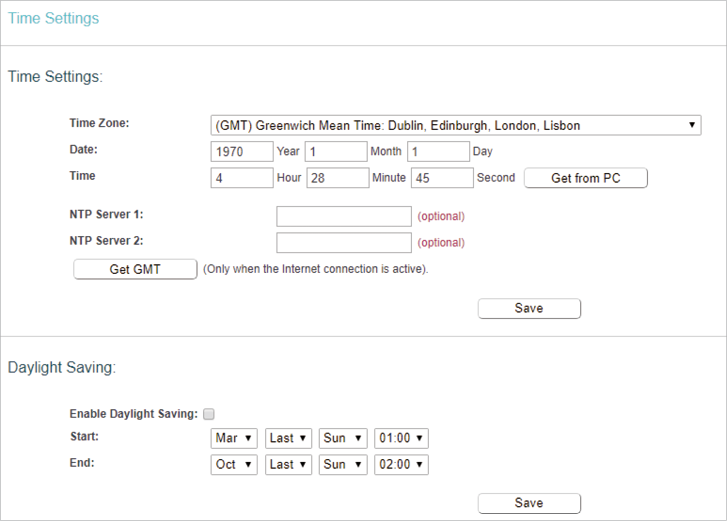This screenshot has height=521, width=727.
Task: Click the Month input field
Action: (x=336, y=152)
